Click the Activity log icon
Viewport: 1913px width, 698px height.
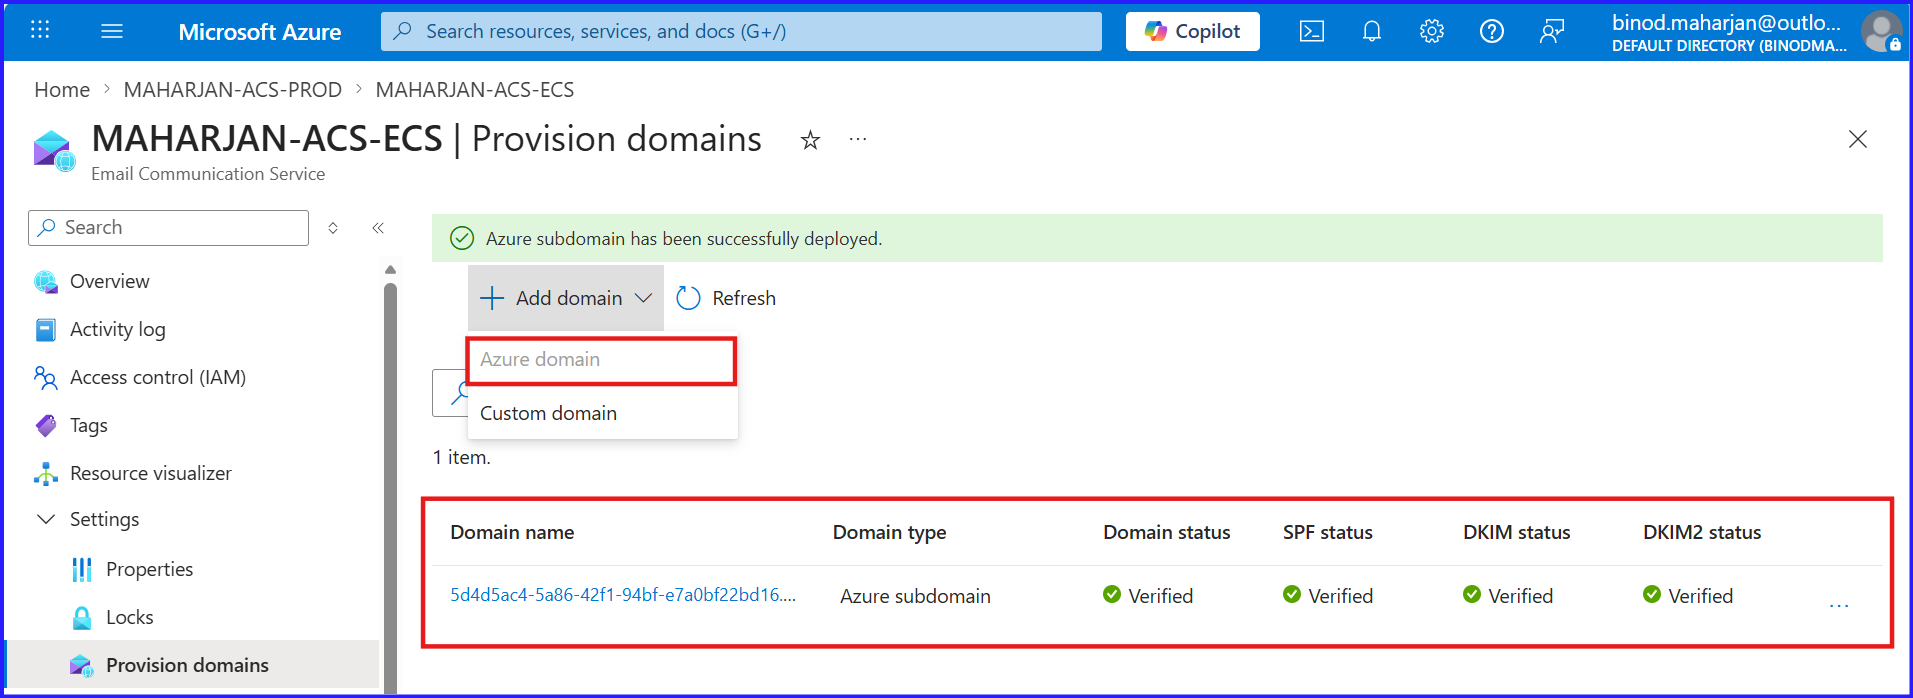click(x=46, y=330)
